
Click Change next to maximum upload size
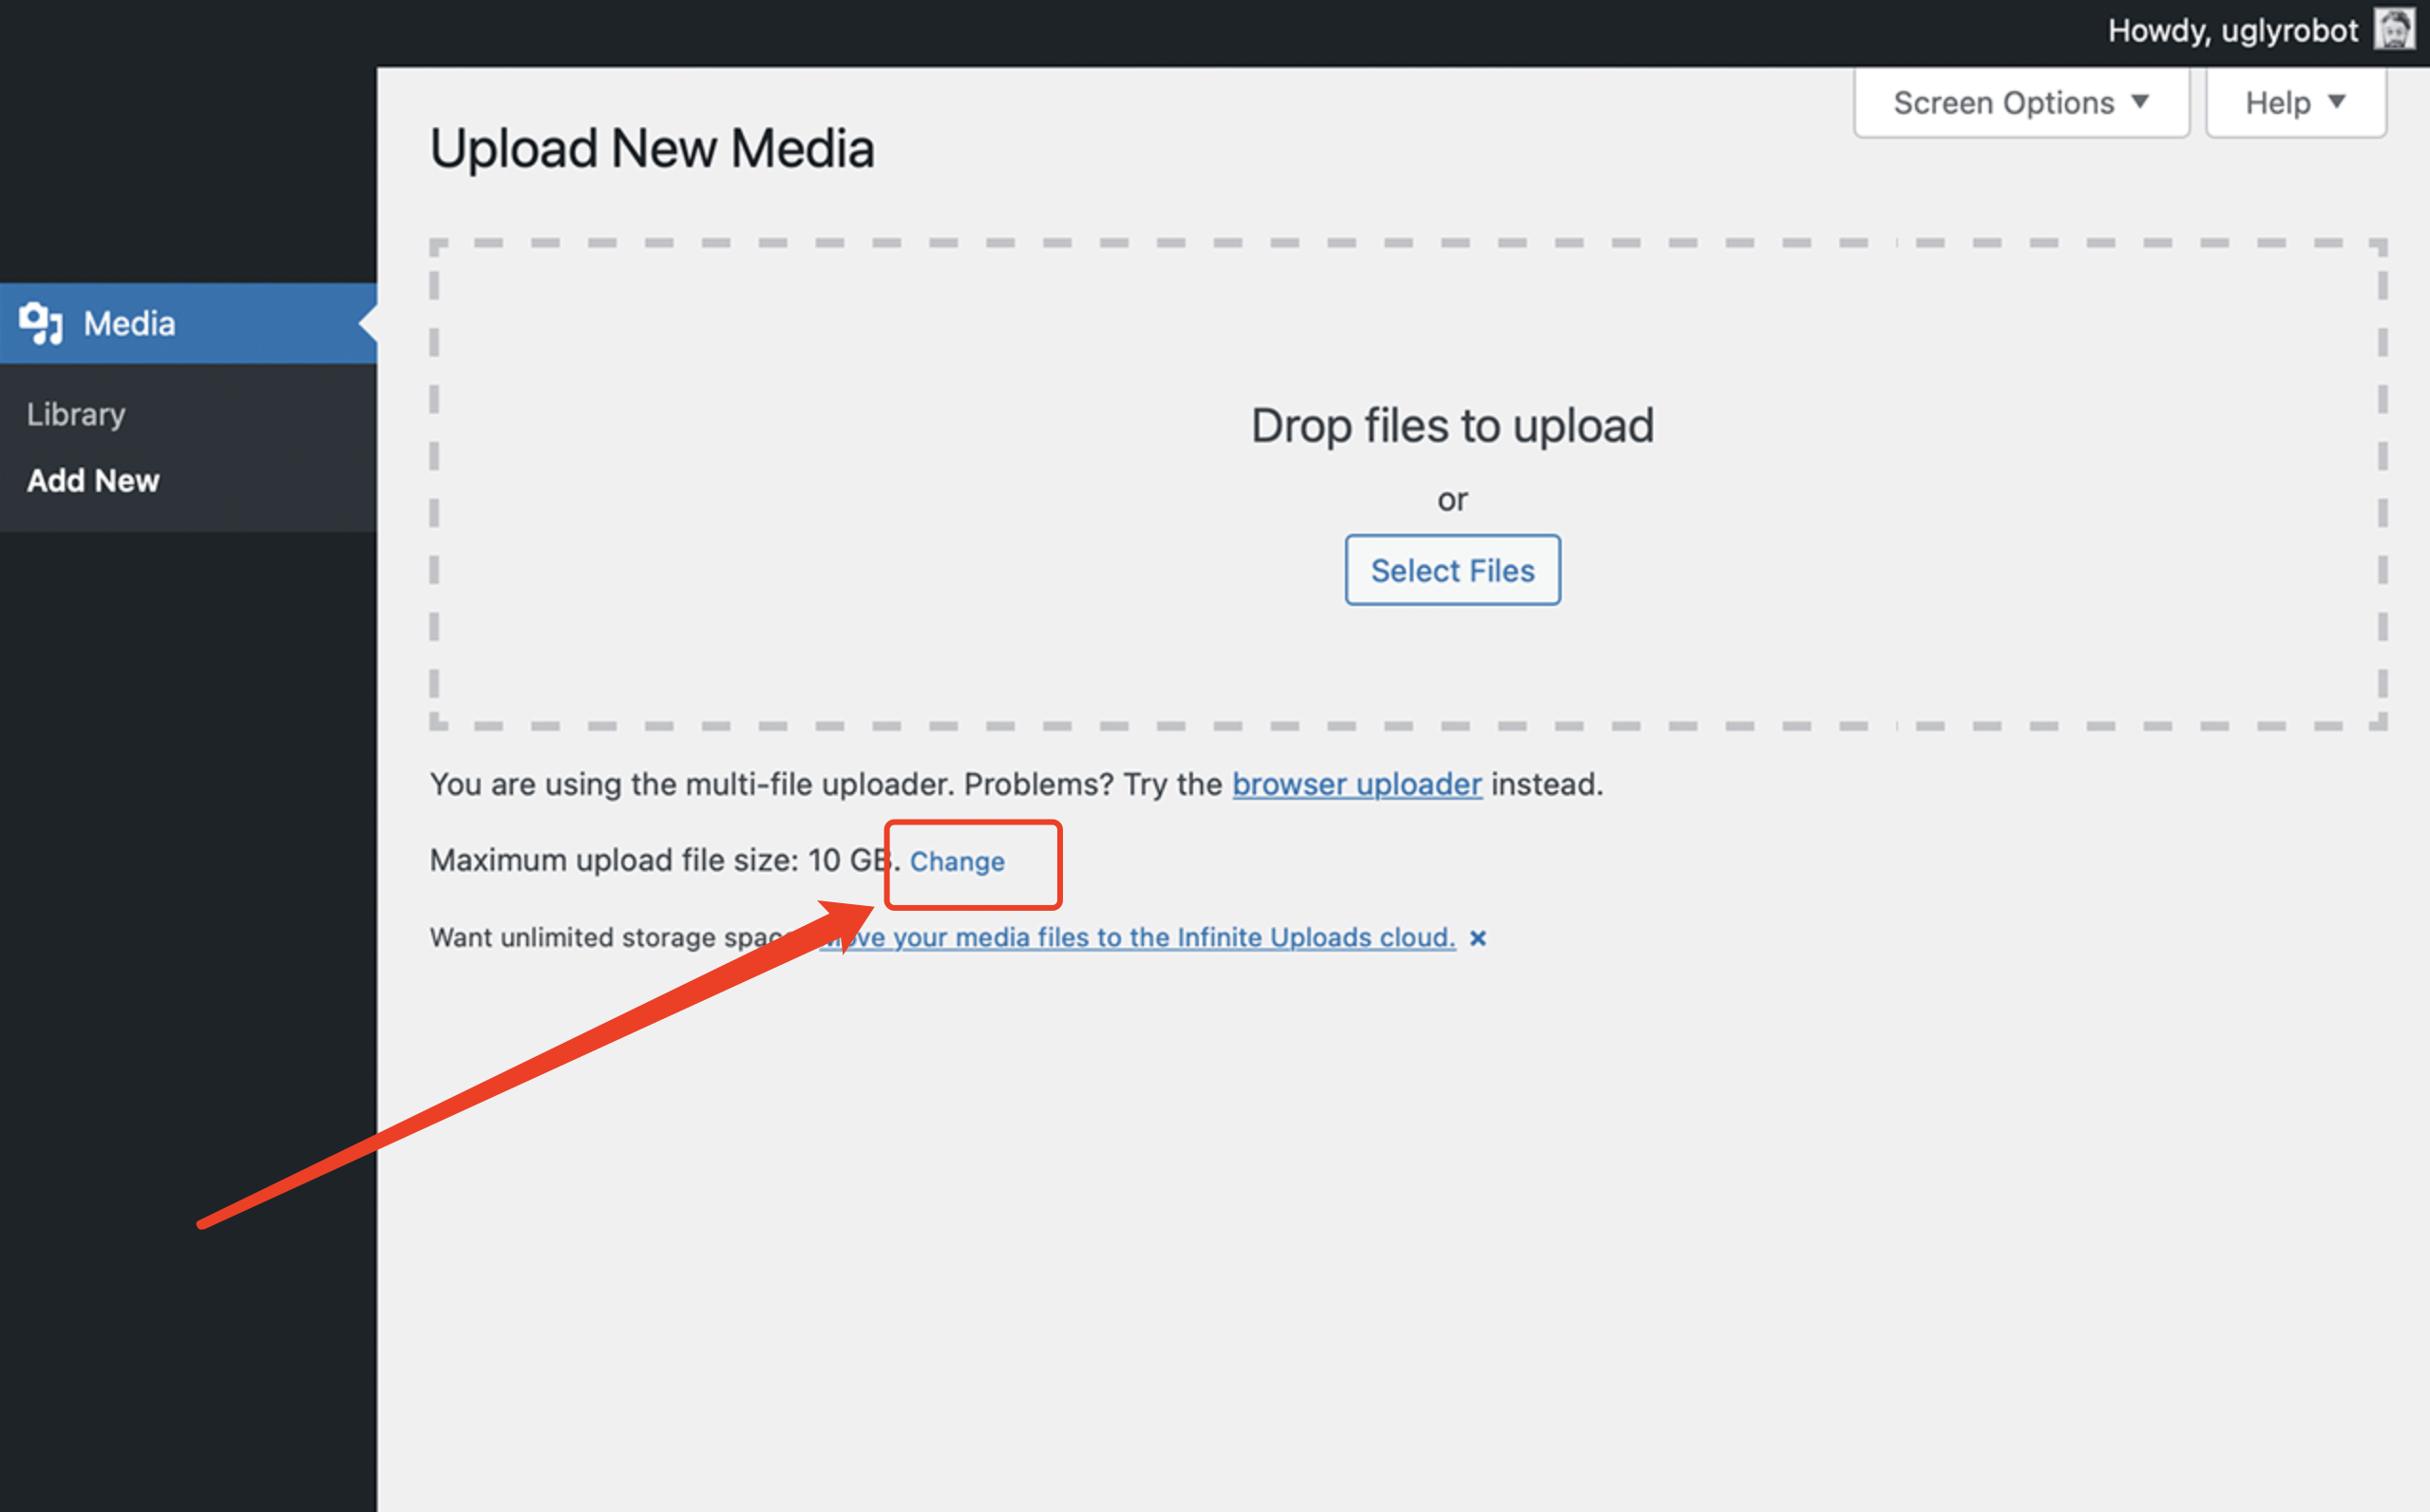point(956,861)
